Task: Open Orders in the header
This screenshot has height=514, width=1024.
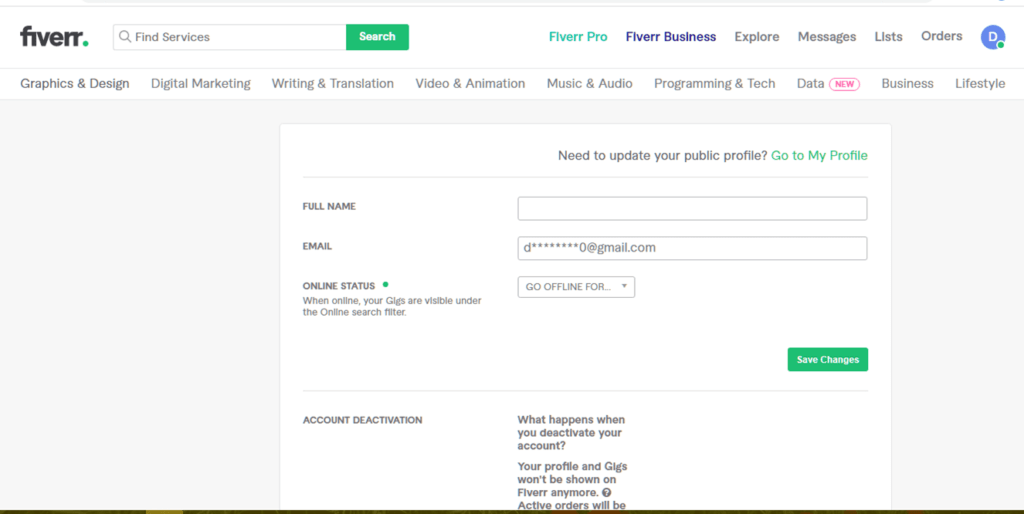Action: pyautogui.click(x=941, y=37)
